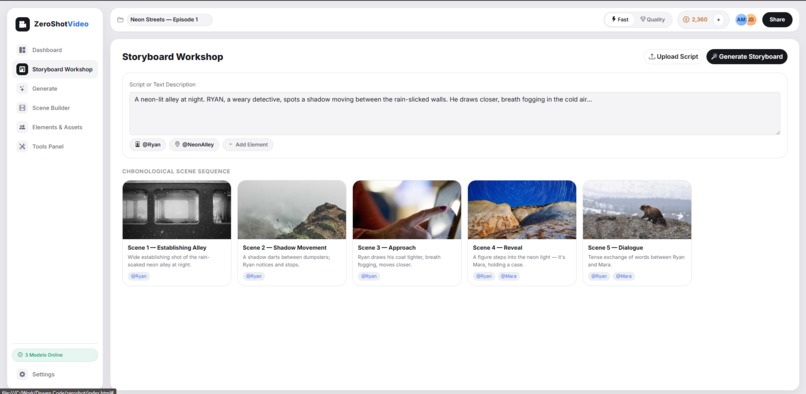Click the Share button
The height and width of the screenshot is (394, 806).
tap(777, 20)
